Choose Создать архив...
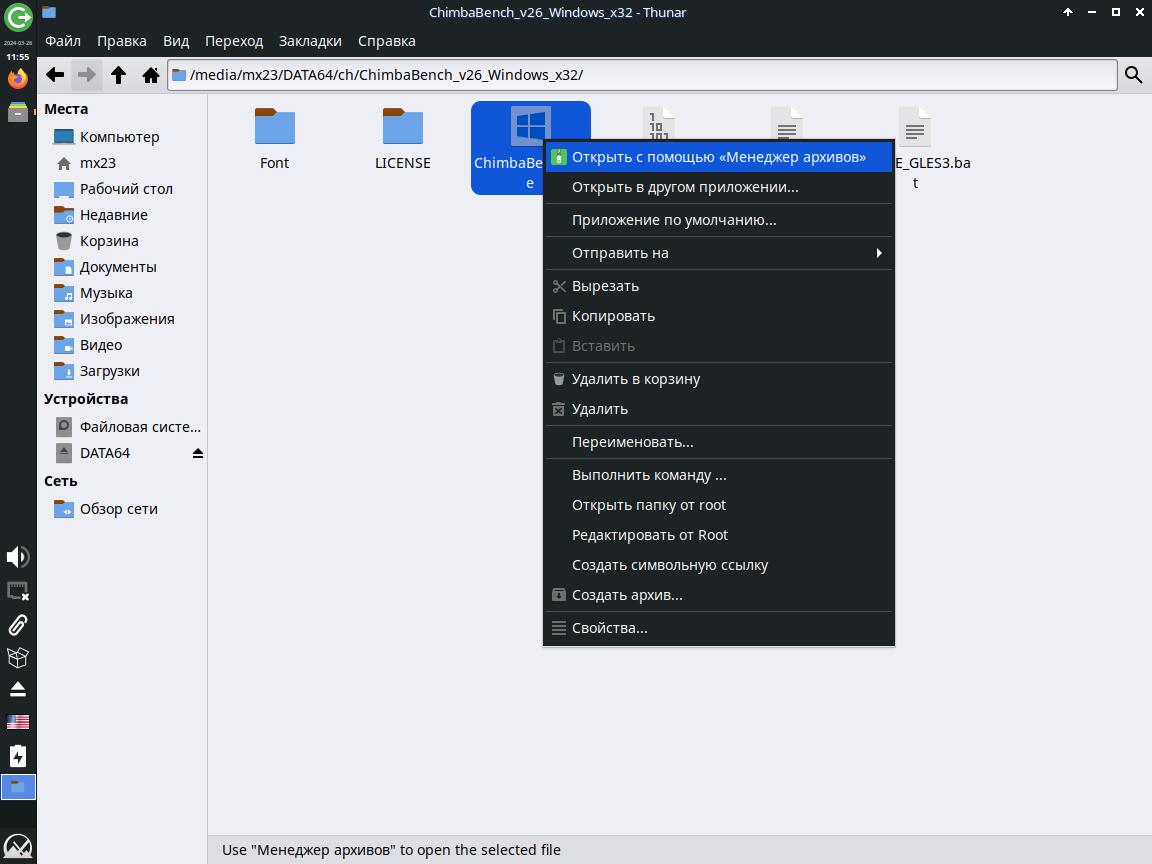The image size is (1152, 864). (719, 596)
